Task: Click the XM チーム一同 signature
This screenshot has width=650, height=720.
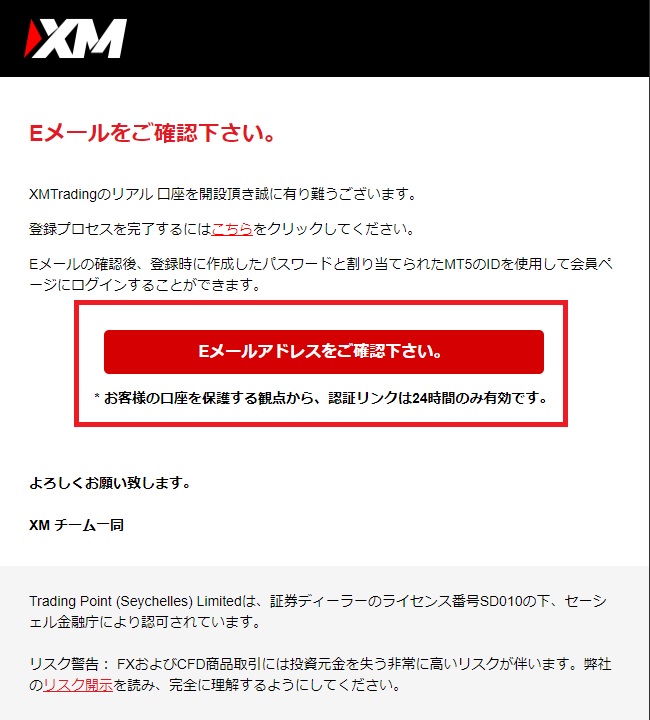Action: tap(77, 525)
